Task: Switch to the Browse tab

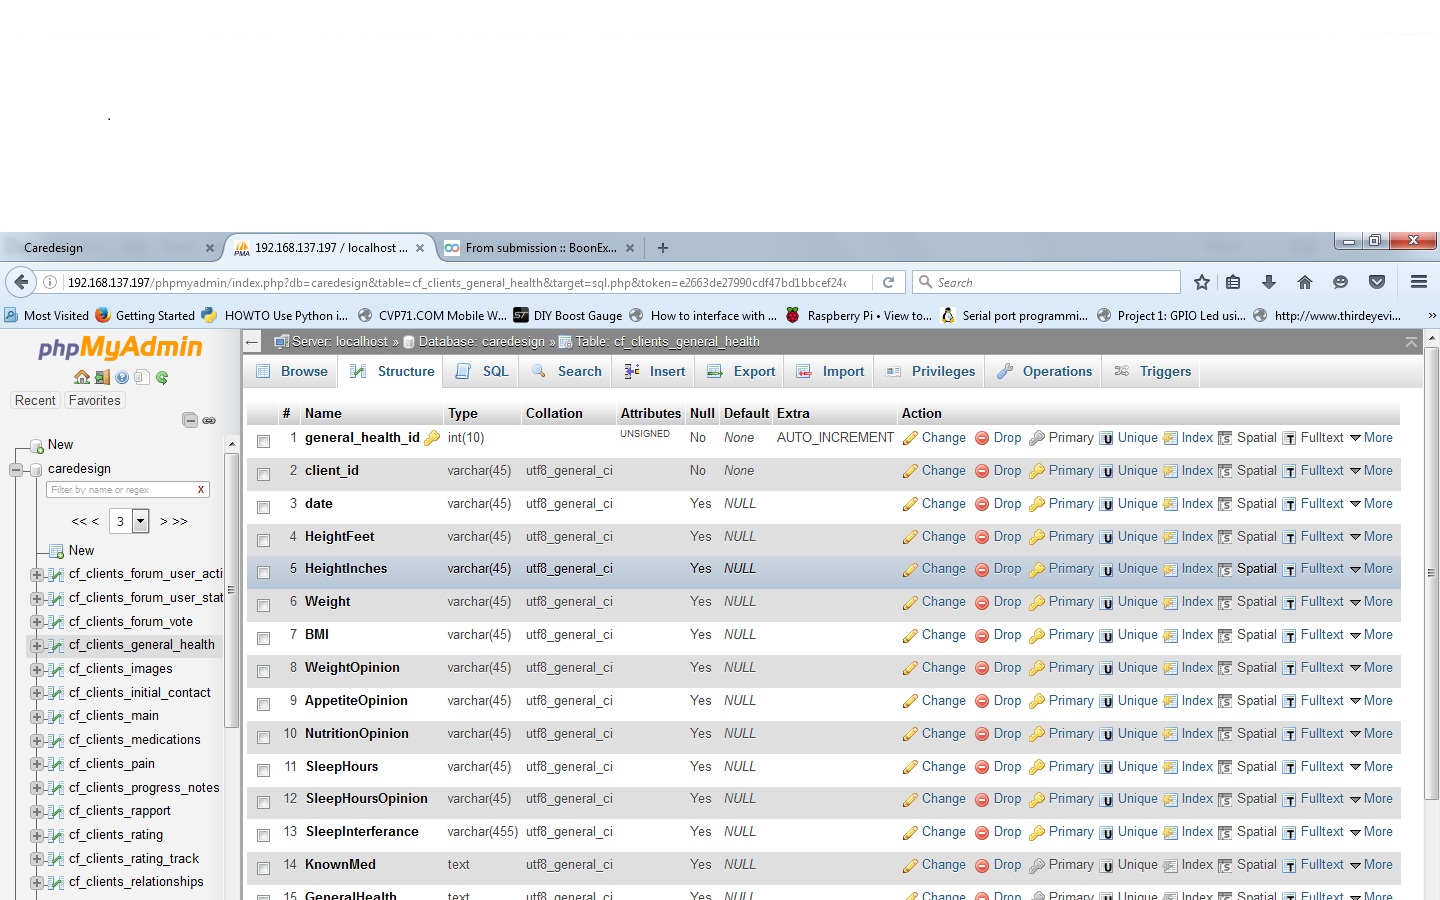Action: [x=293, y=371]
